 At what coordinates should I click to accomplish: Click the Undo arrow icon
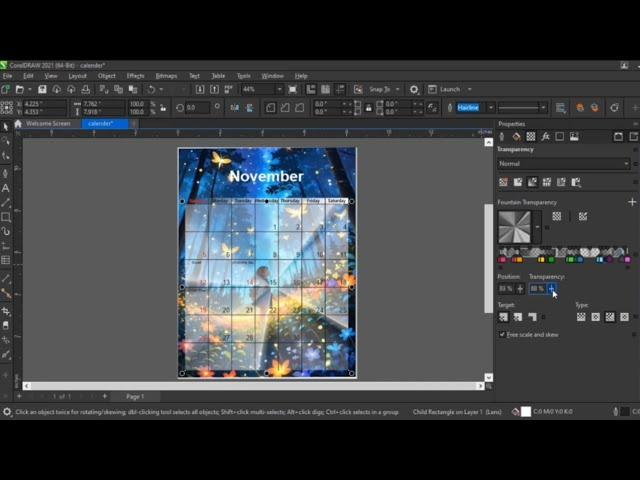[151, 89]
